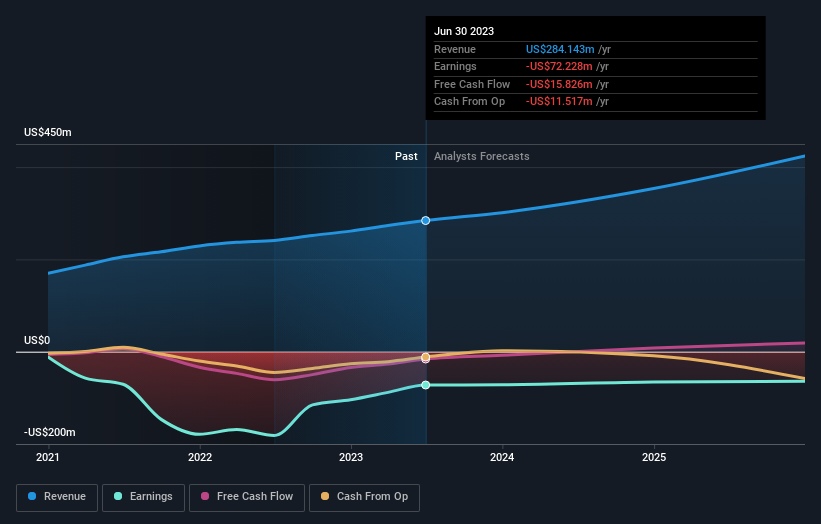Click the -US$72.228m earnings value

point(559,66)
